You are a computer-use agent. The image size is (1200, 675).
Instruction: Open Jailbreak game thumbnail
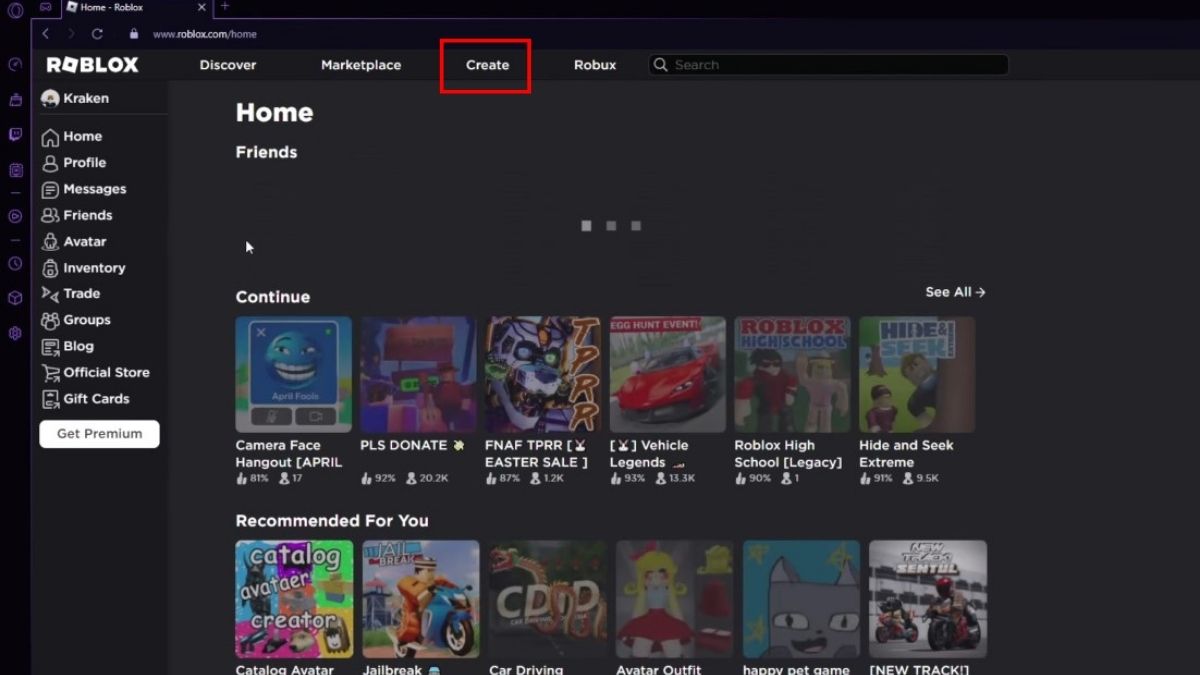tap(421, 599)
